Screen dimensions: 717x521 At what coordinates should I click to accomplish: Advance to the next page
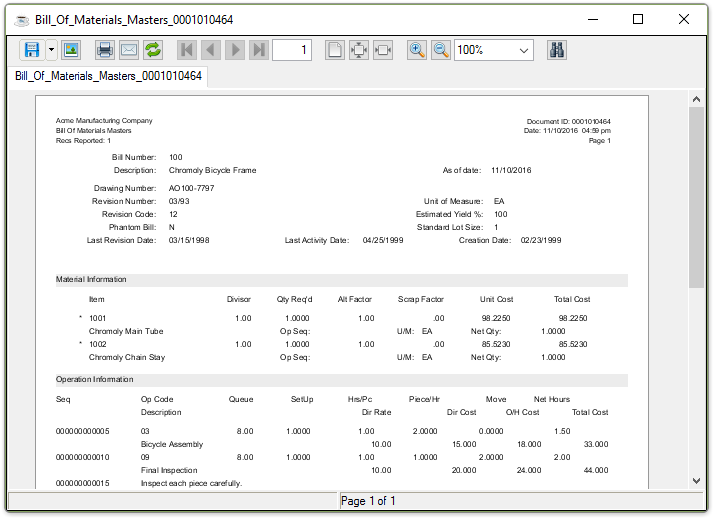pyautogui.click(x=235, y=49)
